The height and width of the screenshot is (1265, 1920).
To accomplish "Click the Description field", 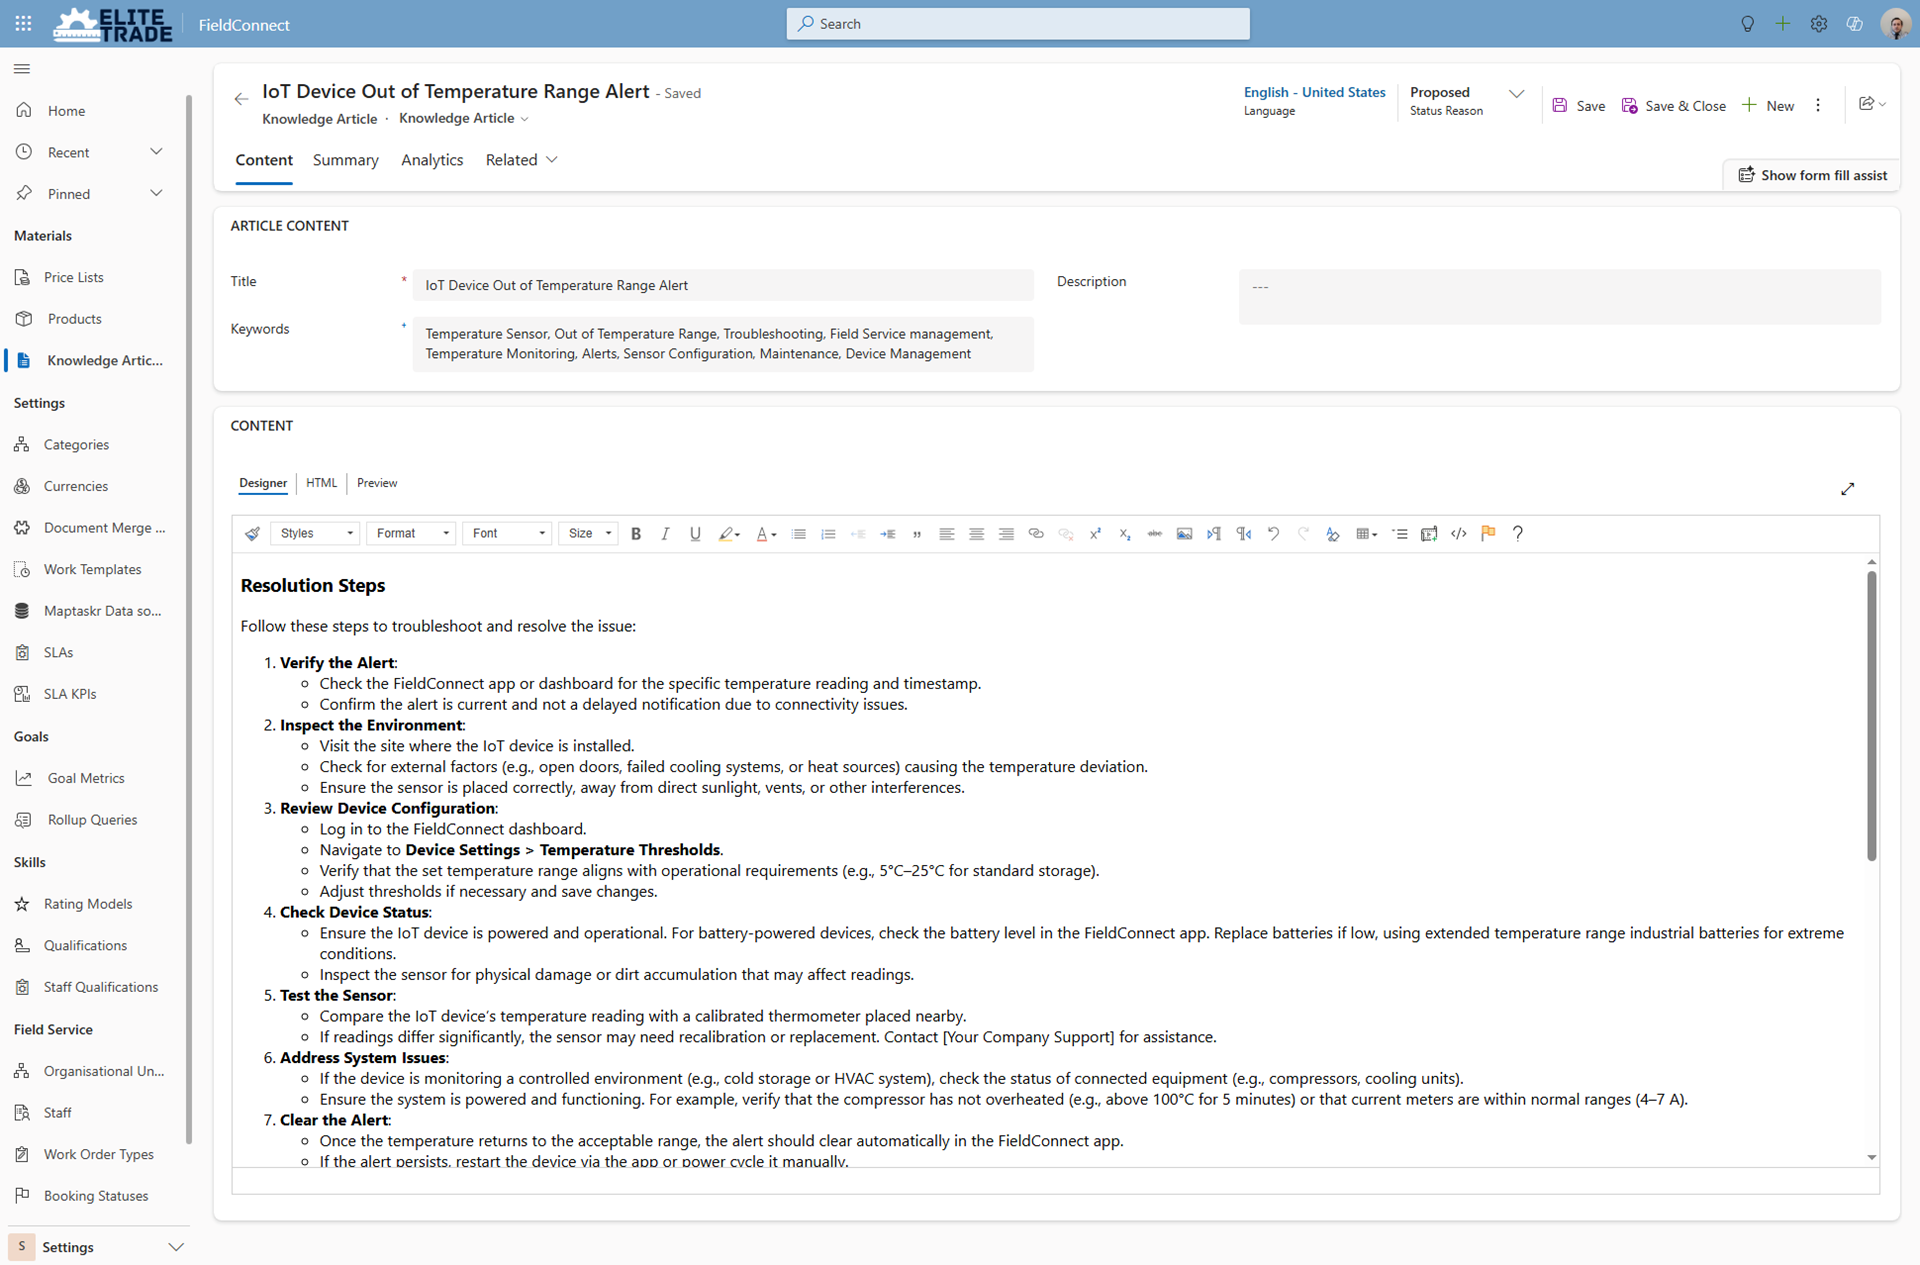I will point(1559,297).
